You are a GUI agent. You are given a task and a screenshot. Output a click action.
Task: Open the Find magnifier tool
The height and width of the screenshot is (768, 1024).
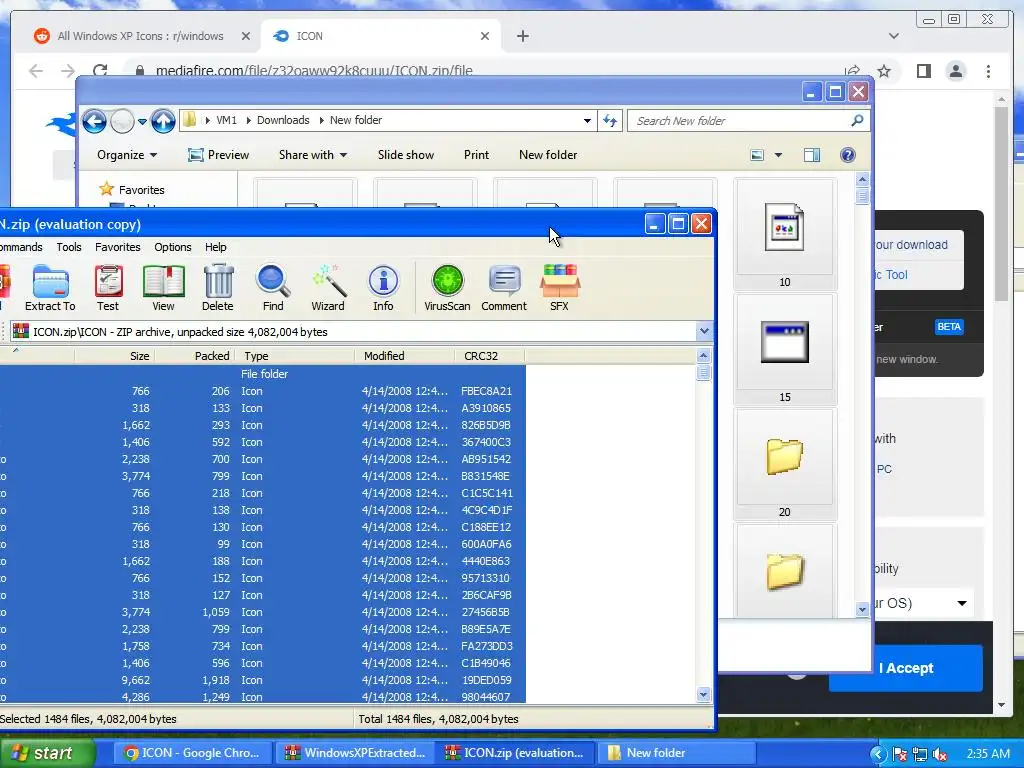coord(273,287)
